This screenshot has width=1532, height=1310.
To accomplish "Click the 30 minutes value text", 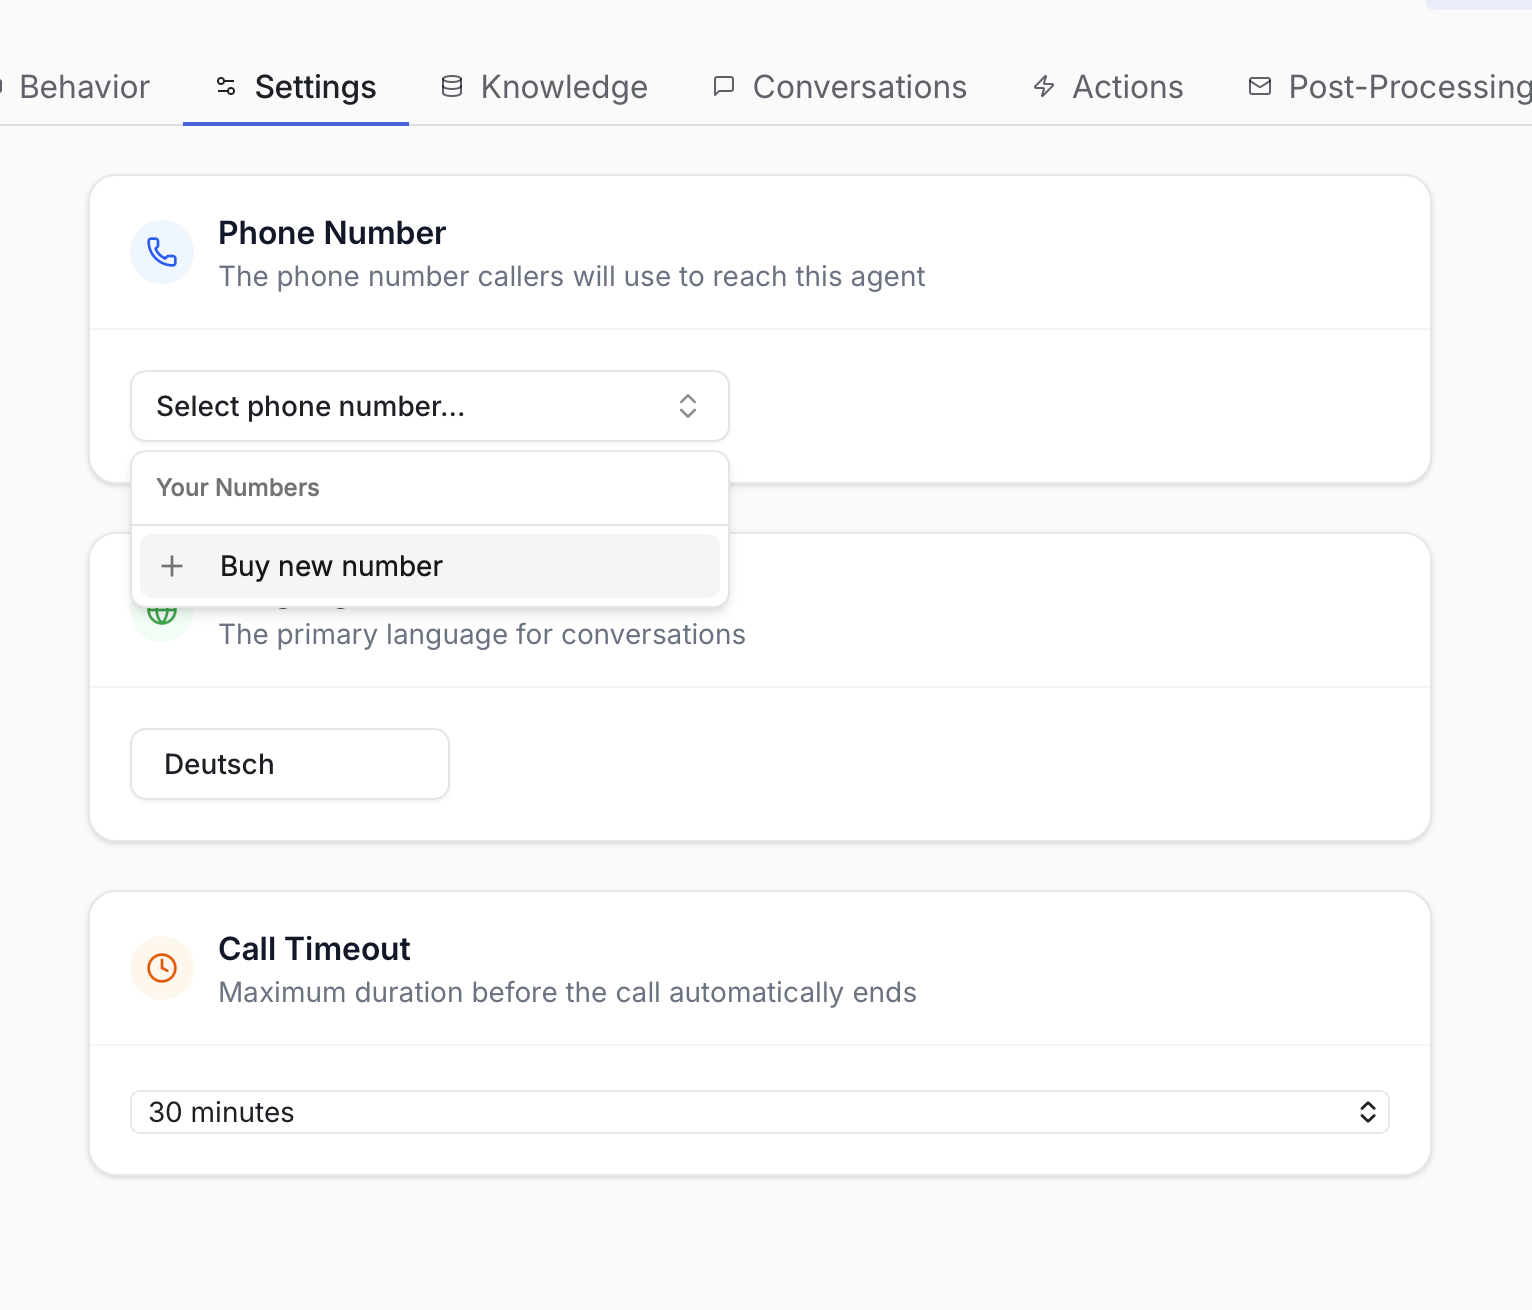I will click(222, 1112).
